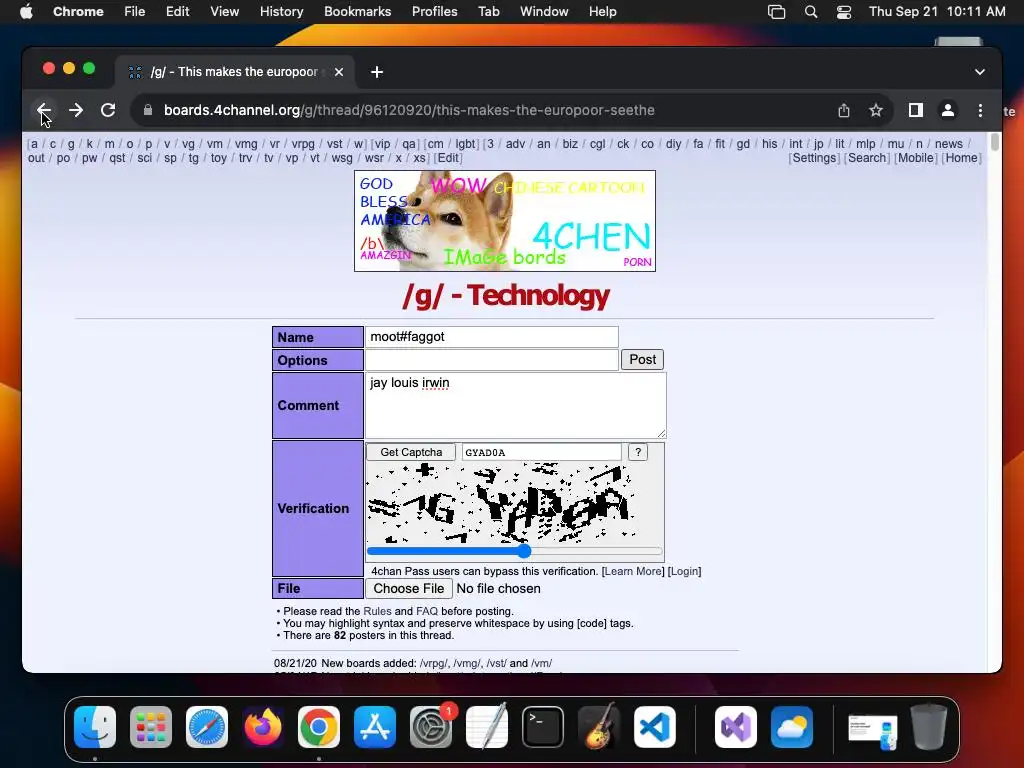
Task: Launch Finder from the Dock
Action: click(x=95, y=727)
